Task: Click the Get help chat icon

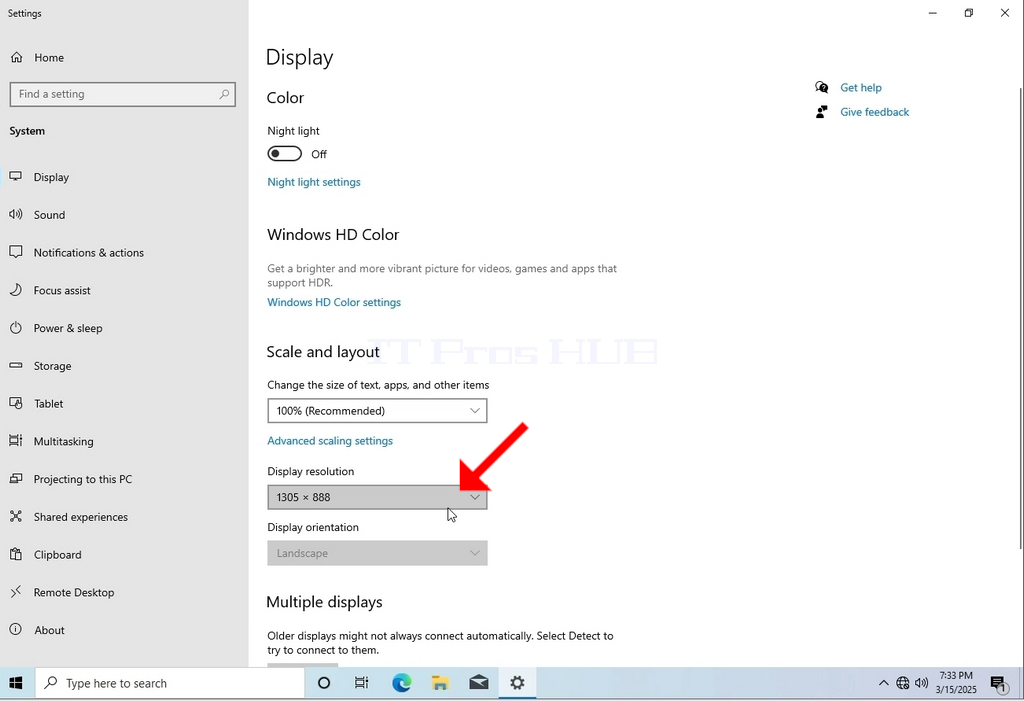Action: pos(822,88)
